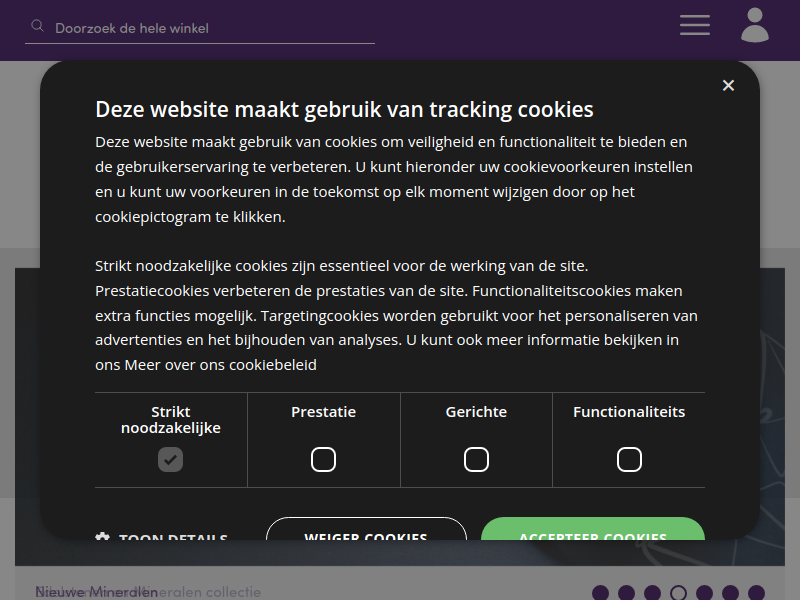Click the gear icon beside Toon Details
800x600 pixels.
coord(102,536)
